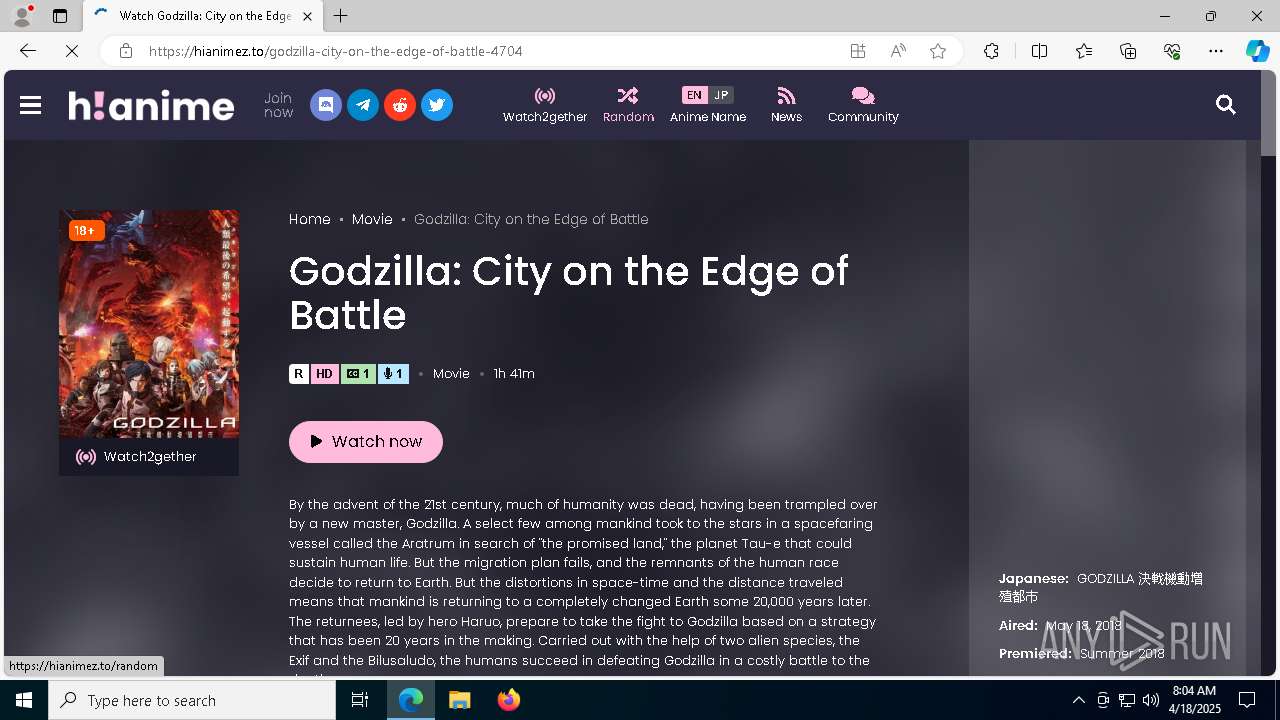Select the Watch Godzilla browser tab
1280x720 pixels.
click(203, 16)
